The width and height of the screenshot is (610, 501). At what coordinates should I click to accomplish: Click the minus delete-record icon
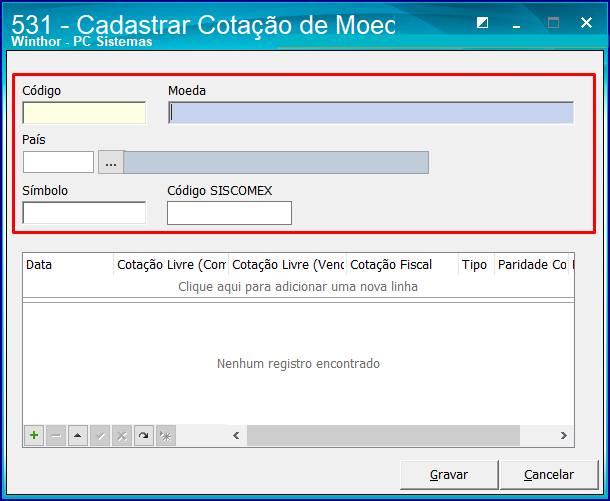click(56, 435)
